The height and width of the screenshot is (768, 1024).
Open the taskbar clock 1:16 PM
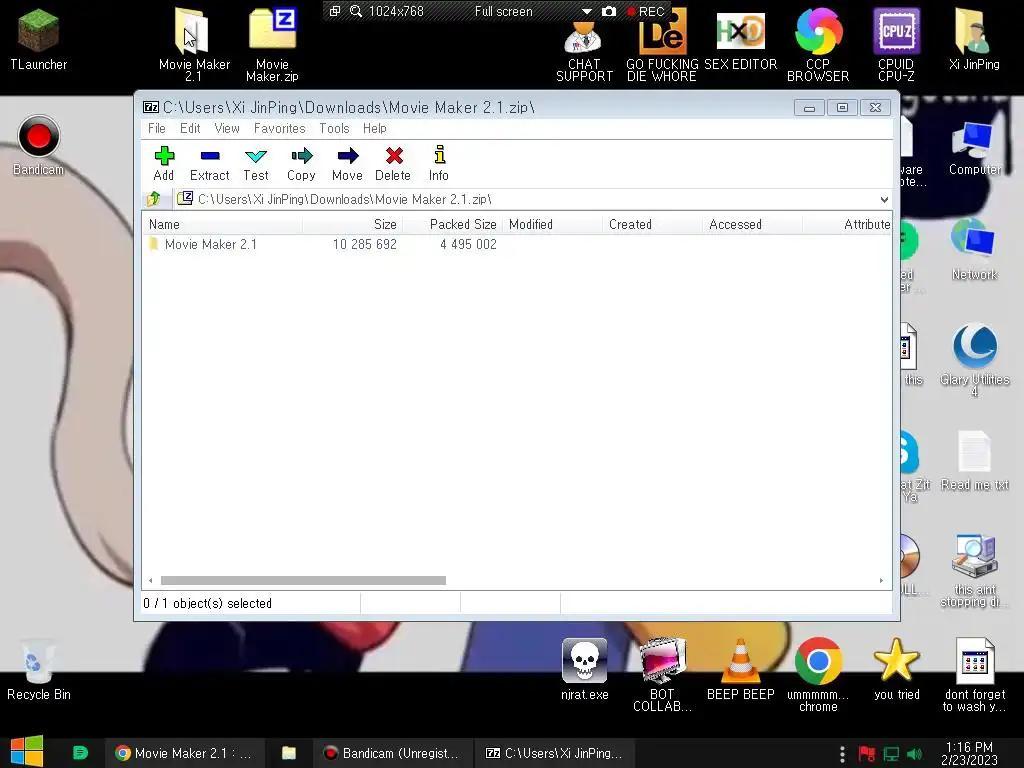click(x=969, y=753)
